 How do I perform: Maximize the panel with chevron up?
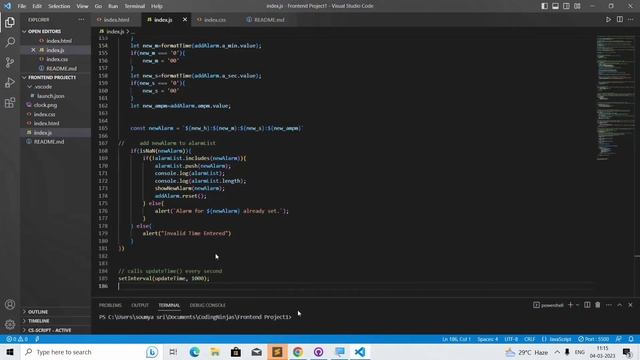620,305
